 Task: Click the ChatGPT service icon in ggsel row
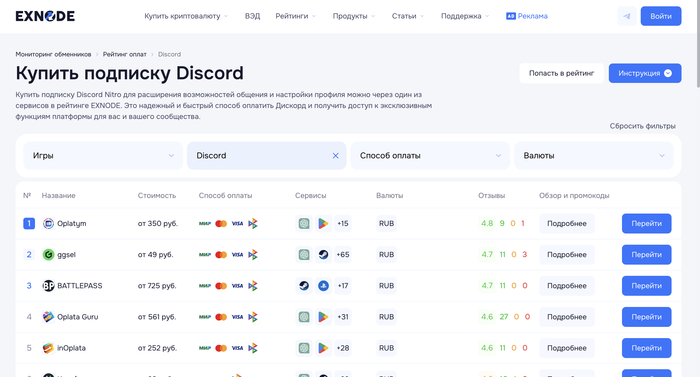pyautogui.click(x=304, y=255)
